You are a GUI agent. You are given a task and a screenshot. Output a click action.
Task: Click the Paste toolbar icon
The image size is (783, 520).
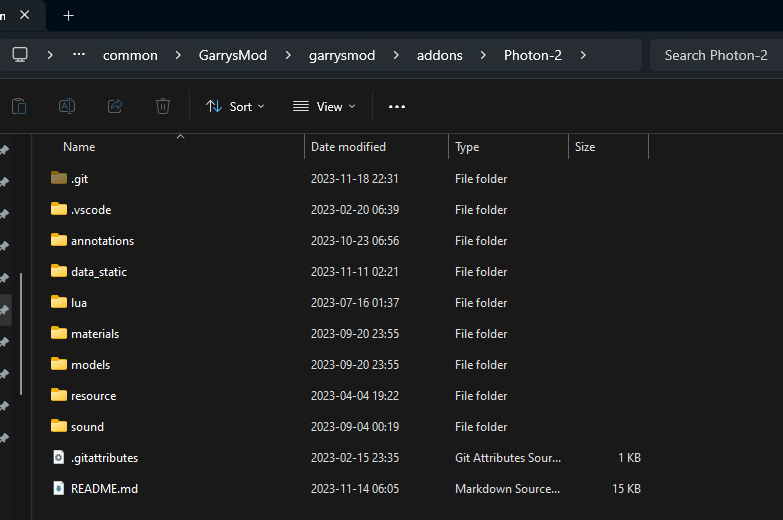pyautogui.click(x=19, y=106)
